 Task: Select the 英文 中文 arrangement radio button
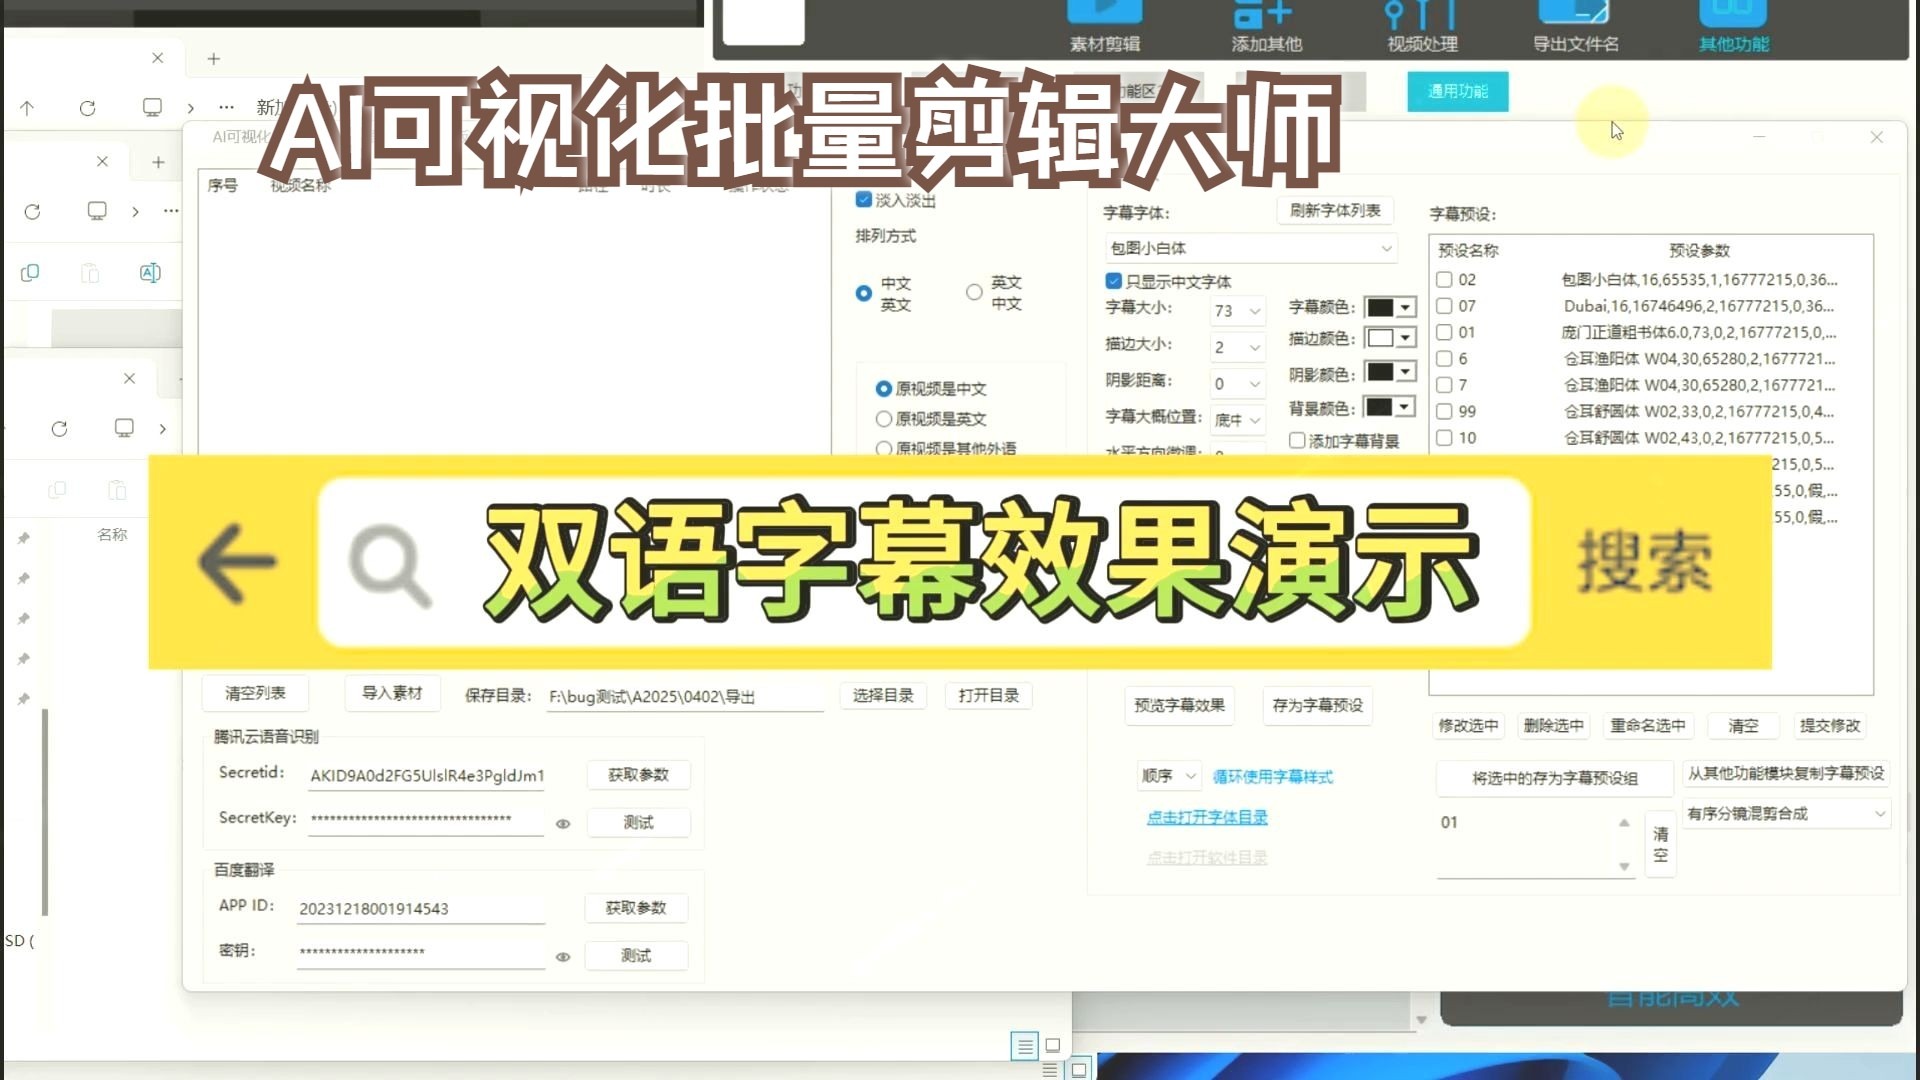click(x=974, y=293)
